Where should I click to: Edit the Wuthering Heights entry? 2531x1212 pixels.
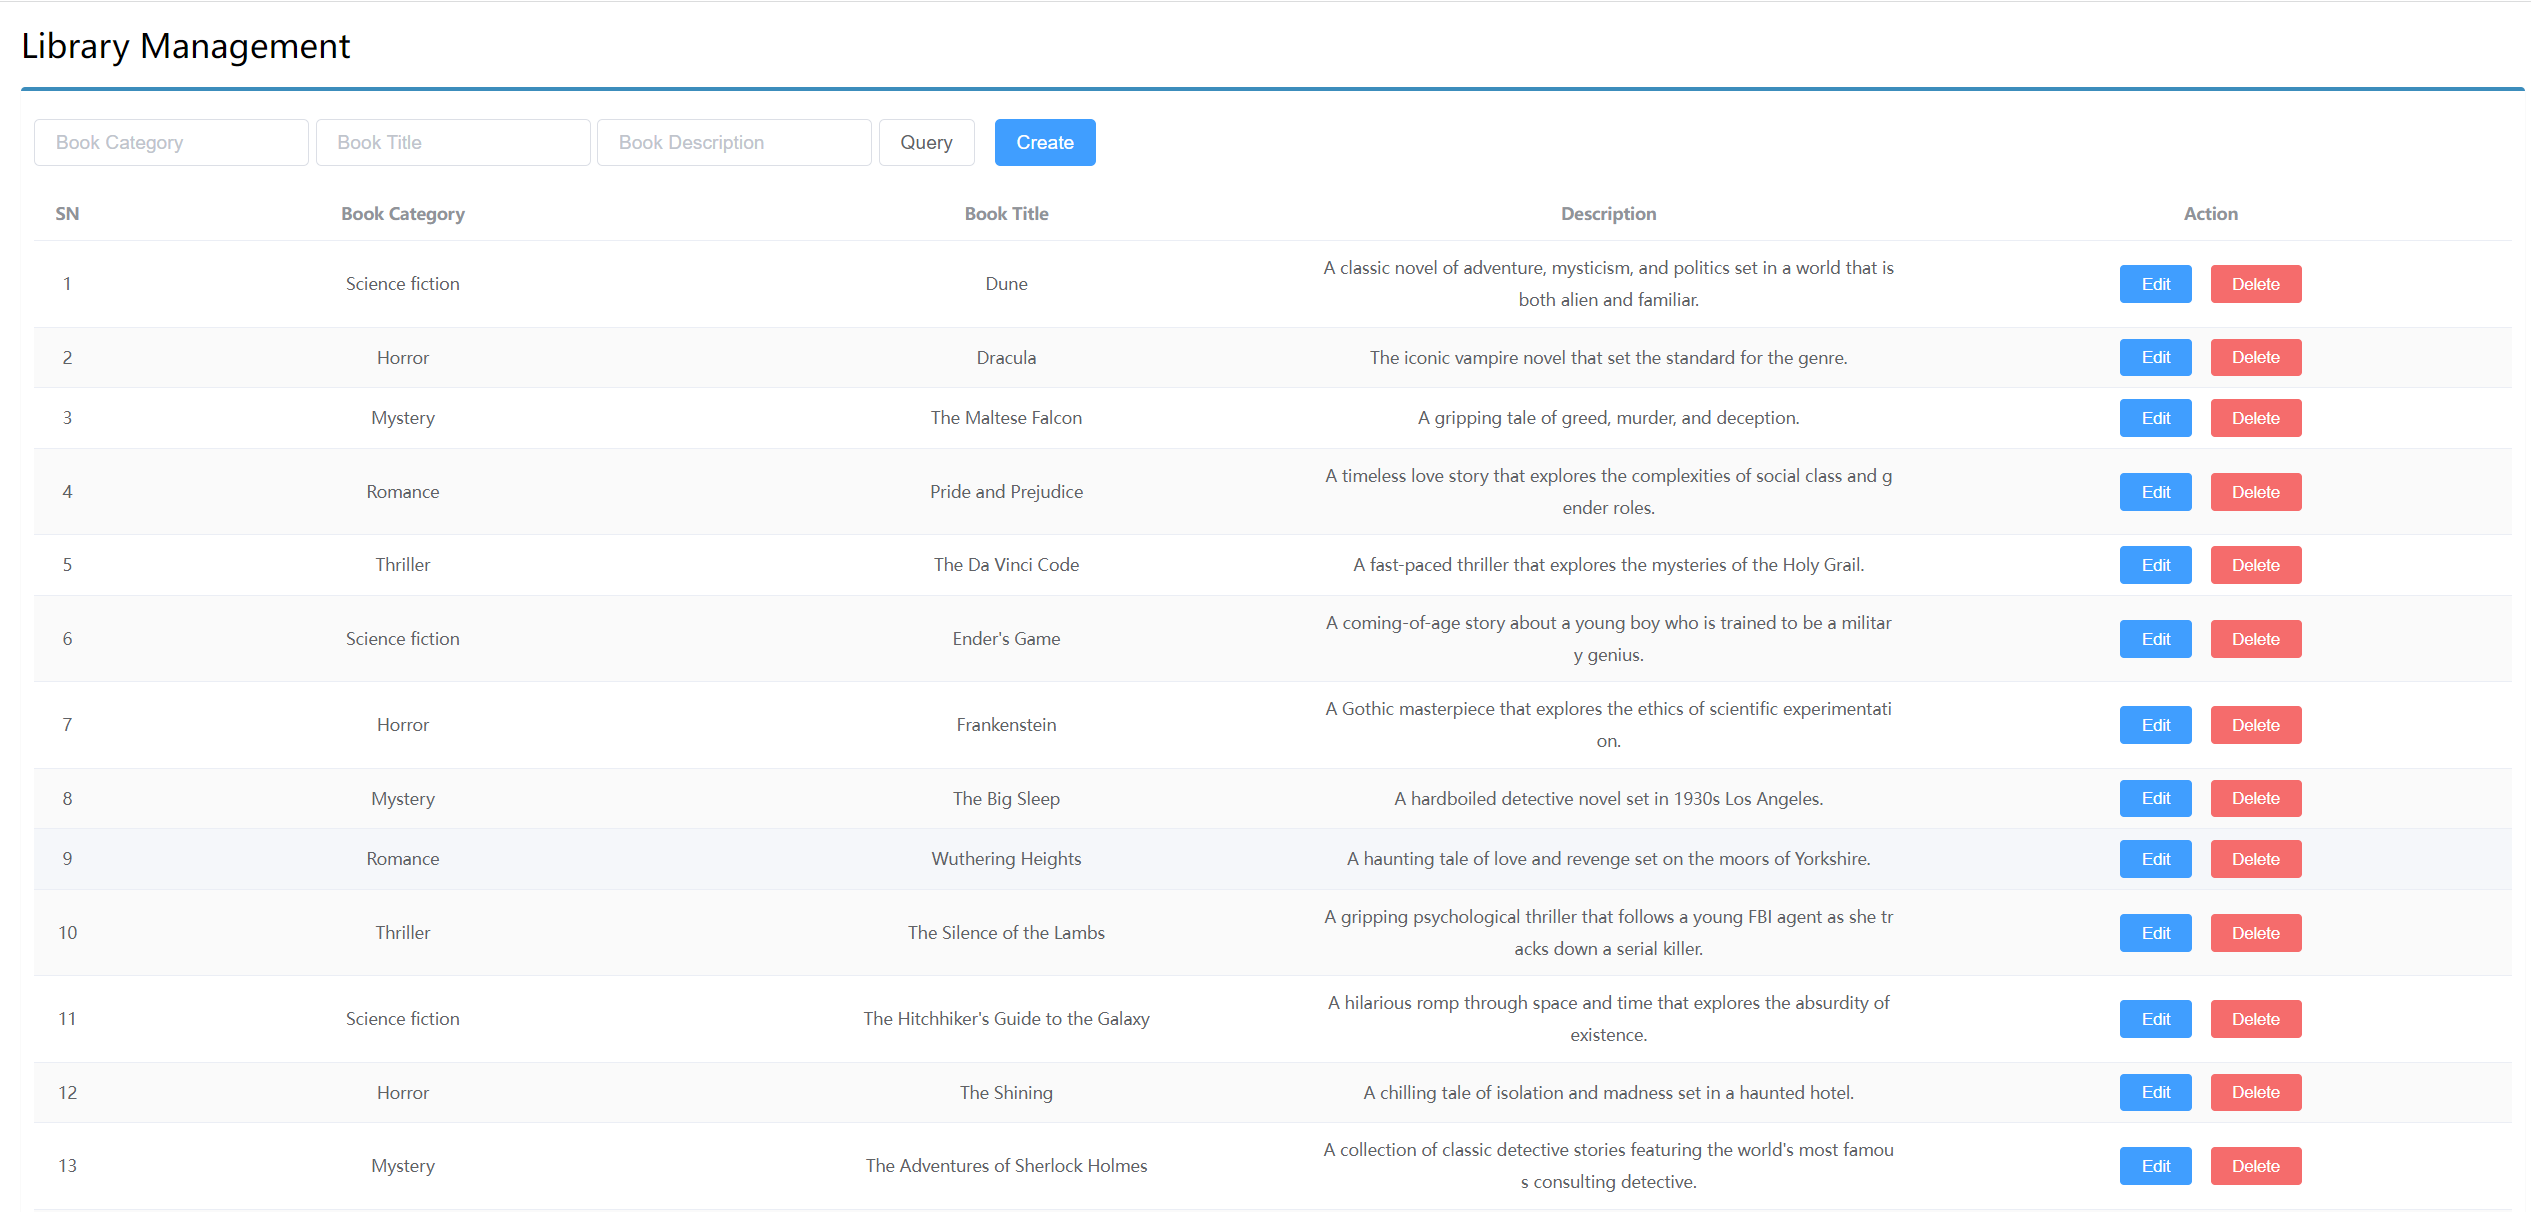2155,859
